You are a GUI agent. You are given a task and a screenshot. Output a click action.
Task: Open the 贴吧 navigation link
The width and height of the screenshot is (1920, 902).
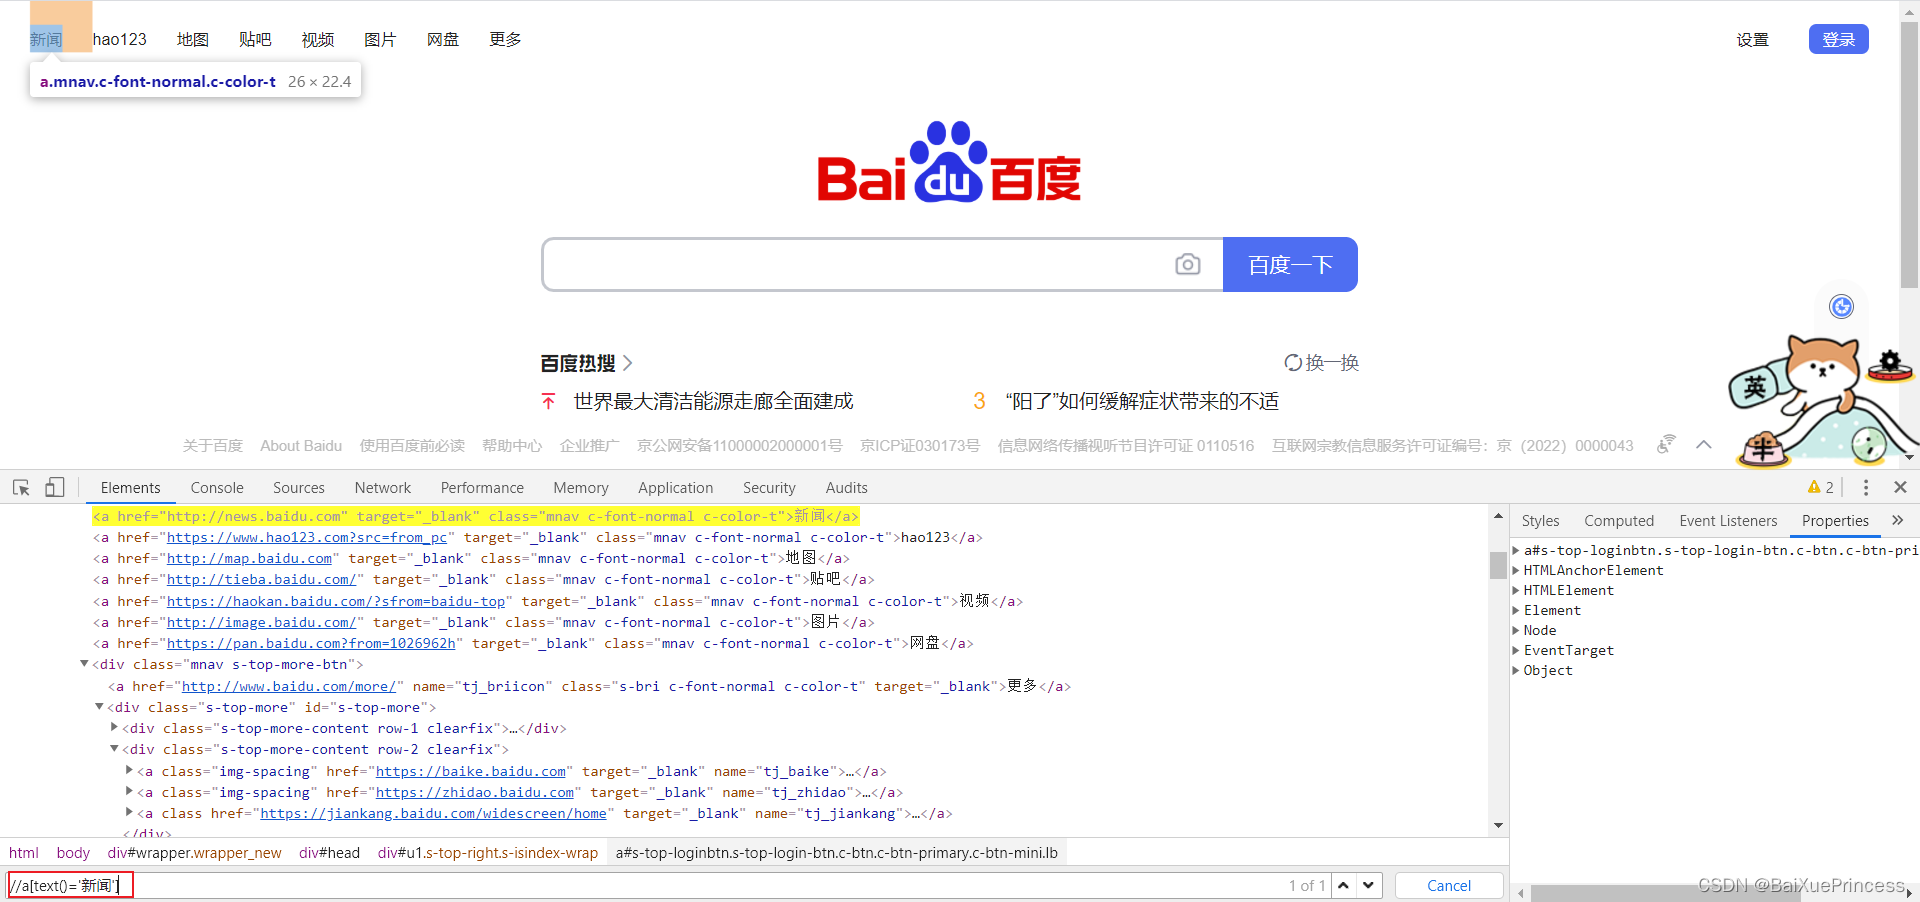tap(255, 39)
